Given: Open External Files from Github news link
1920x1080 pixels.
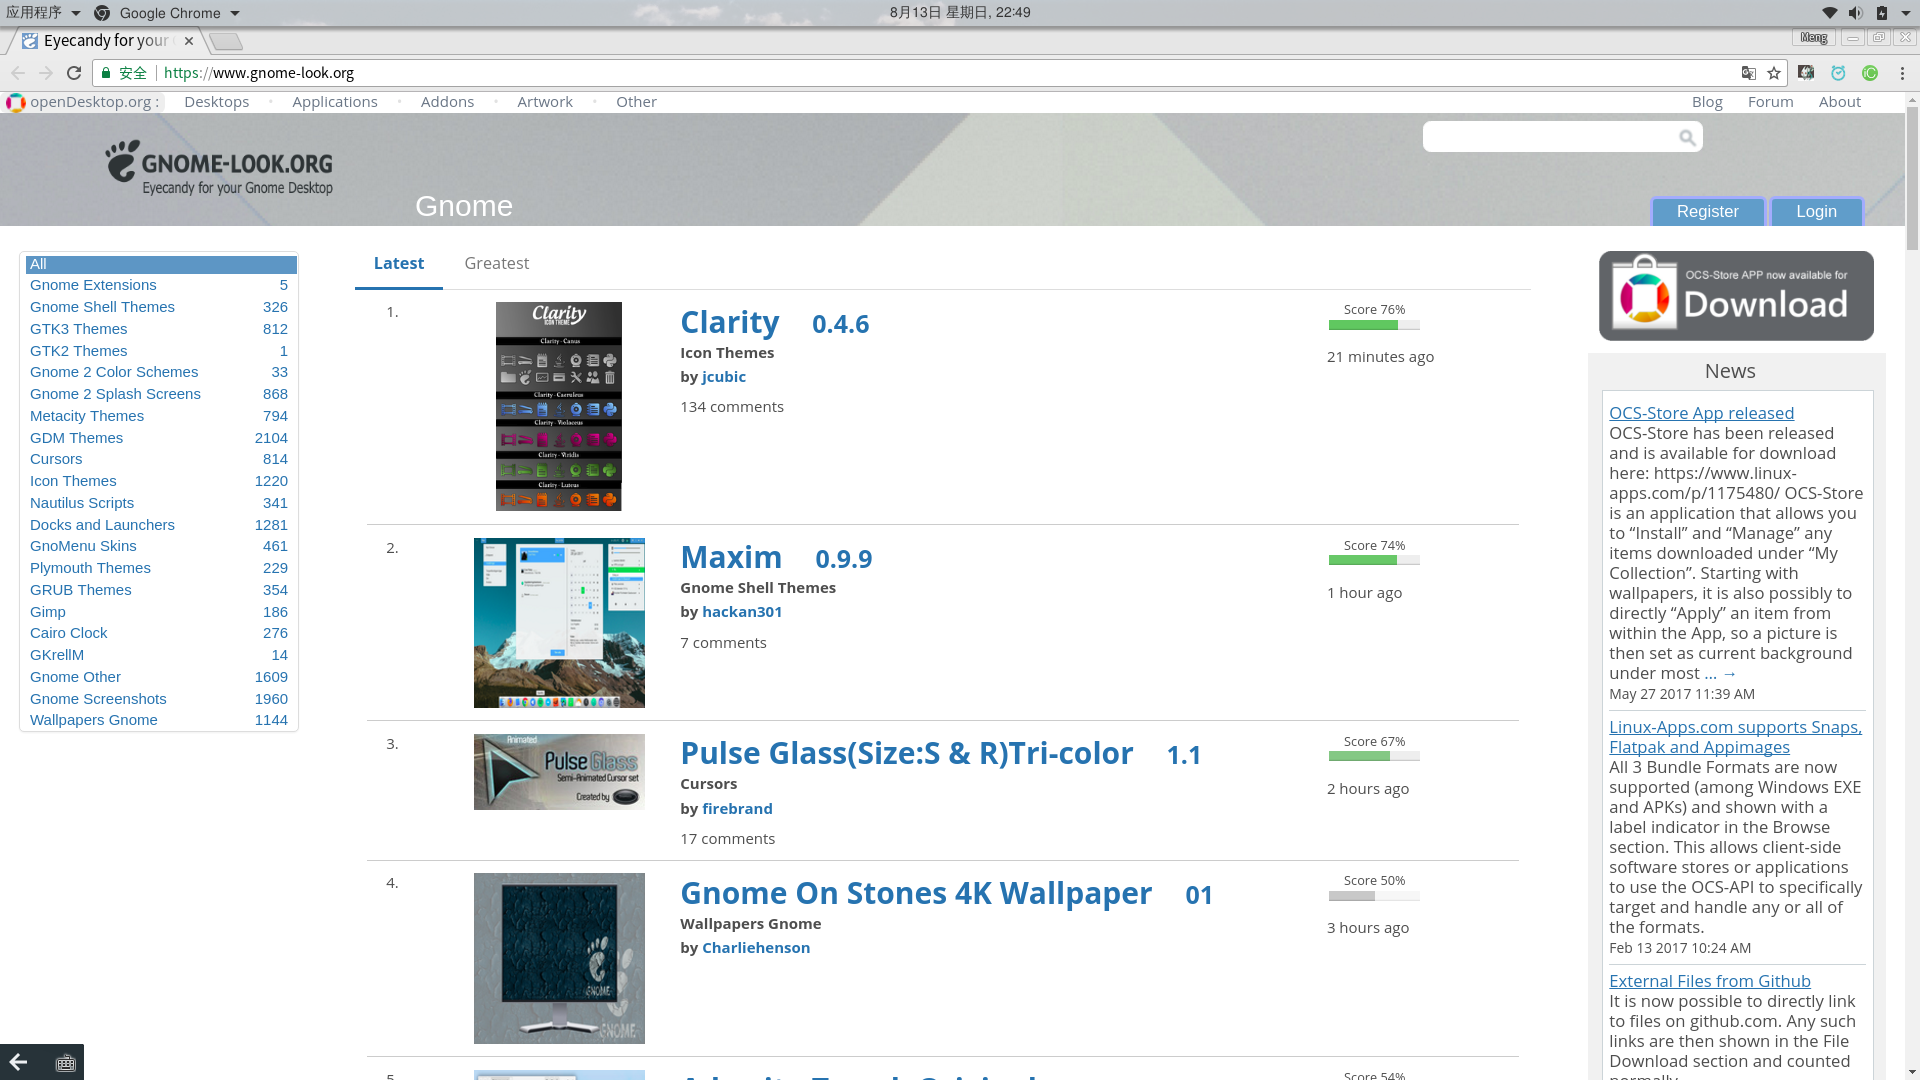Looking at the screenshot, I should coord(1709,981).
